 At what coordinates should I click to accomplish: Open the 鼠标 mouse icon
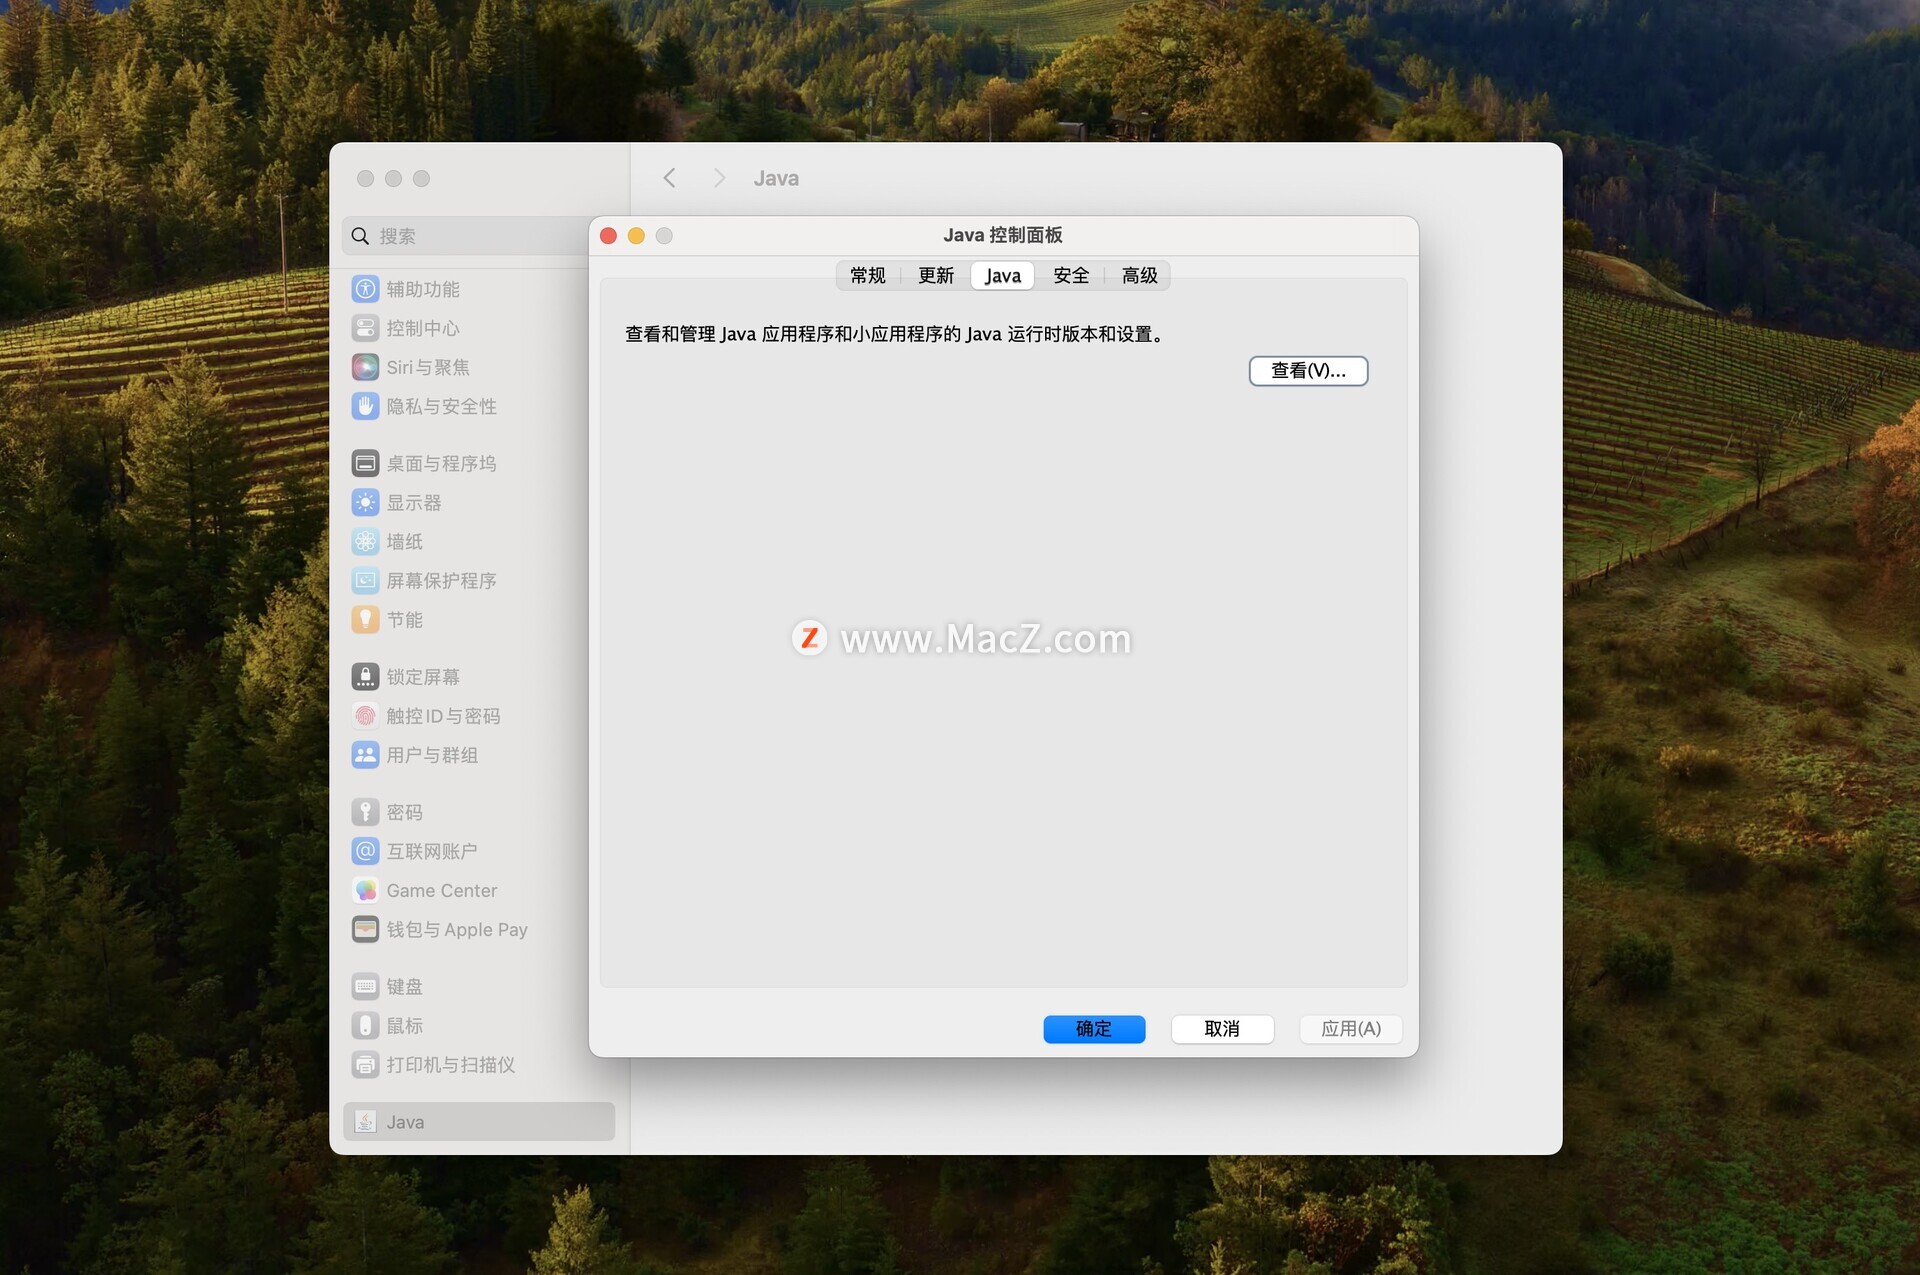[x=365, y=1026]
